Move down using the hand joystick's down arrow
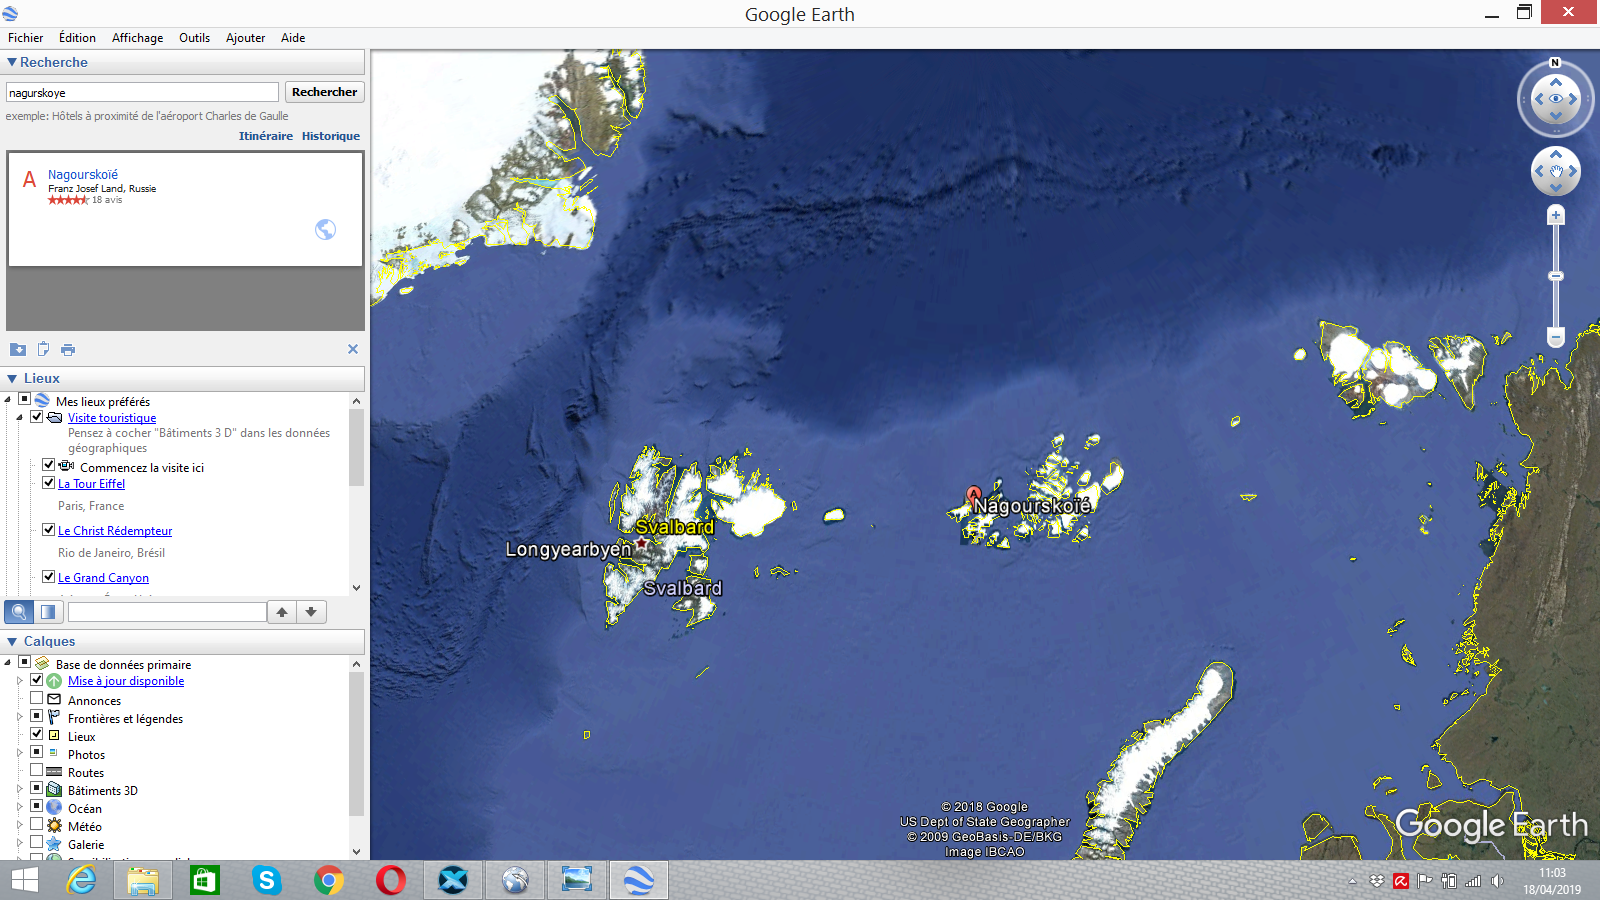 [x=1556, y=188]
